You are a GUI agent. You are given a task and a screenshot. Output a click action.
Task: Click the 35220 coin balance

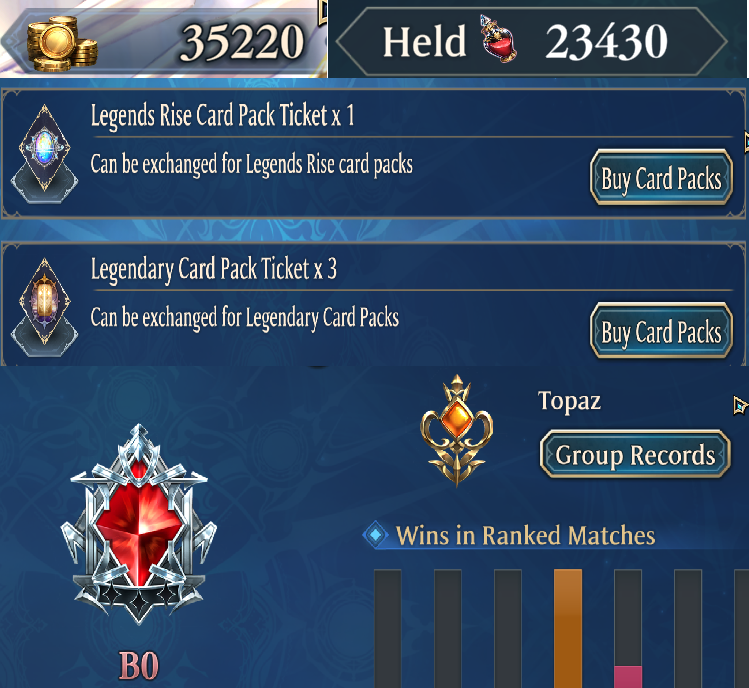(x=242, y=42)
